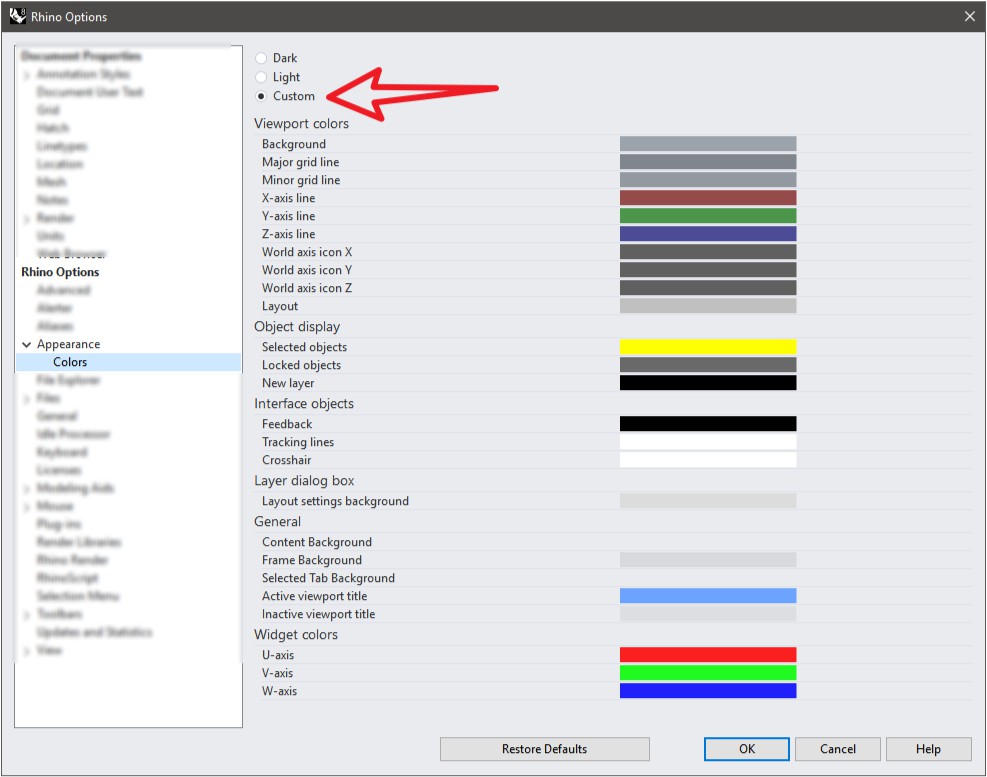Change the World axis icon Z swatch
This screenshot has height=777, width=987.
[x=708, y=288]
